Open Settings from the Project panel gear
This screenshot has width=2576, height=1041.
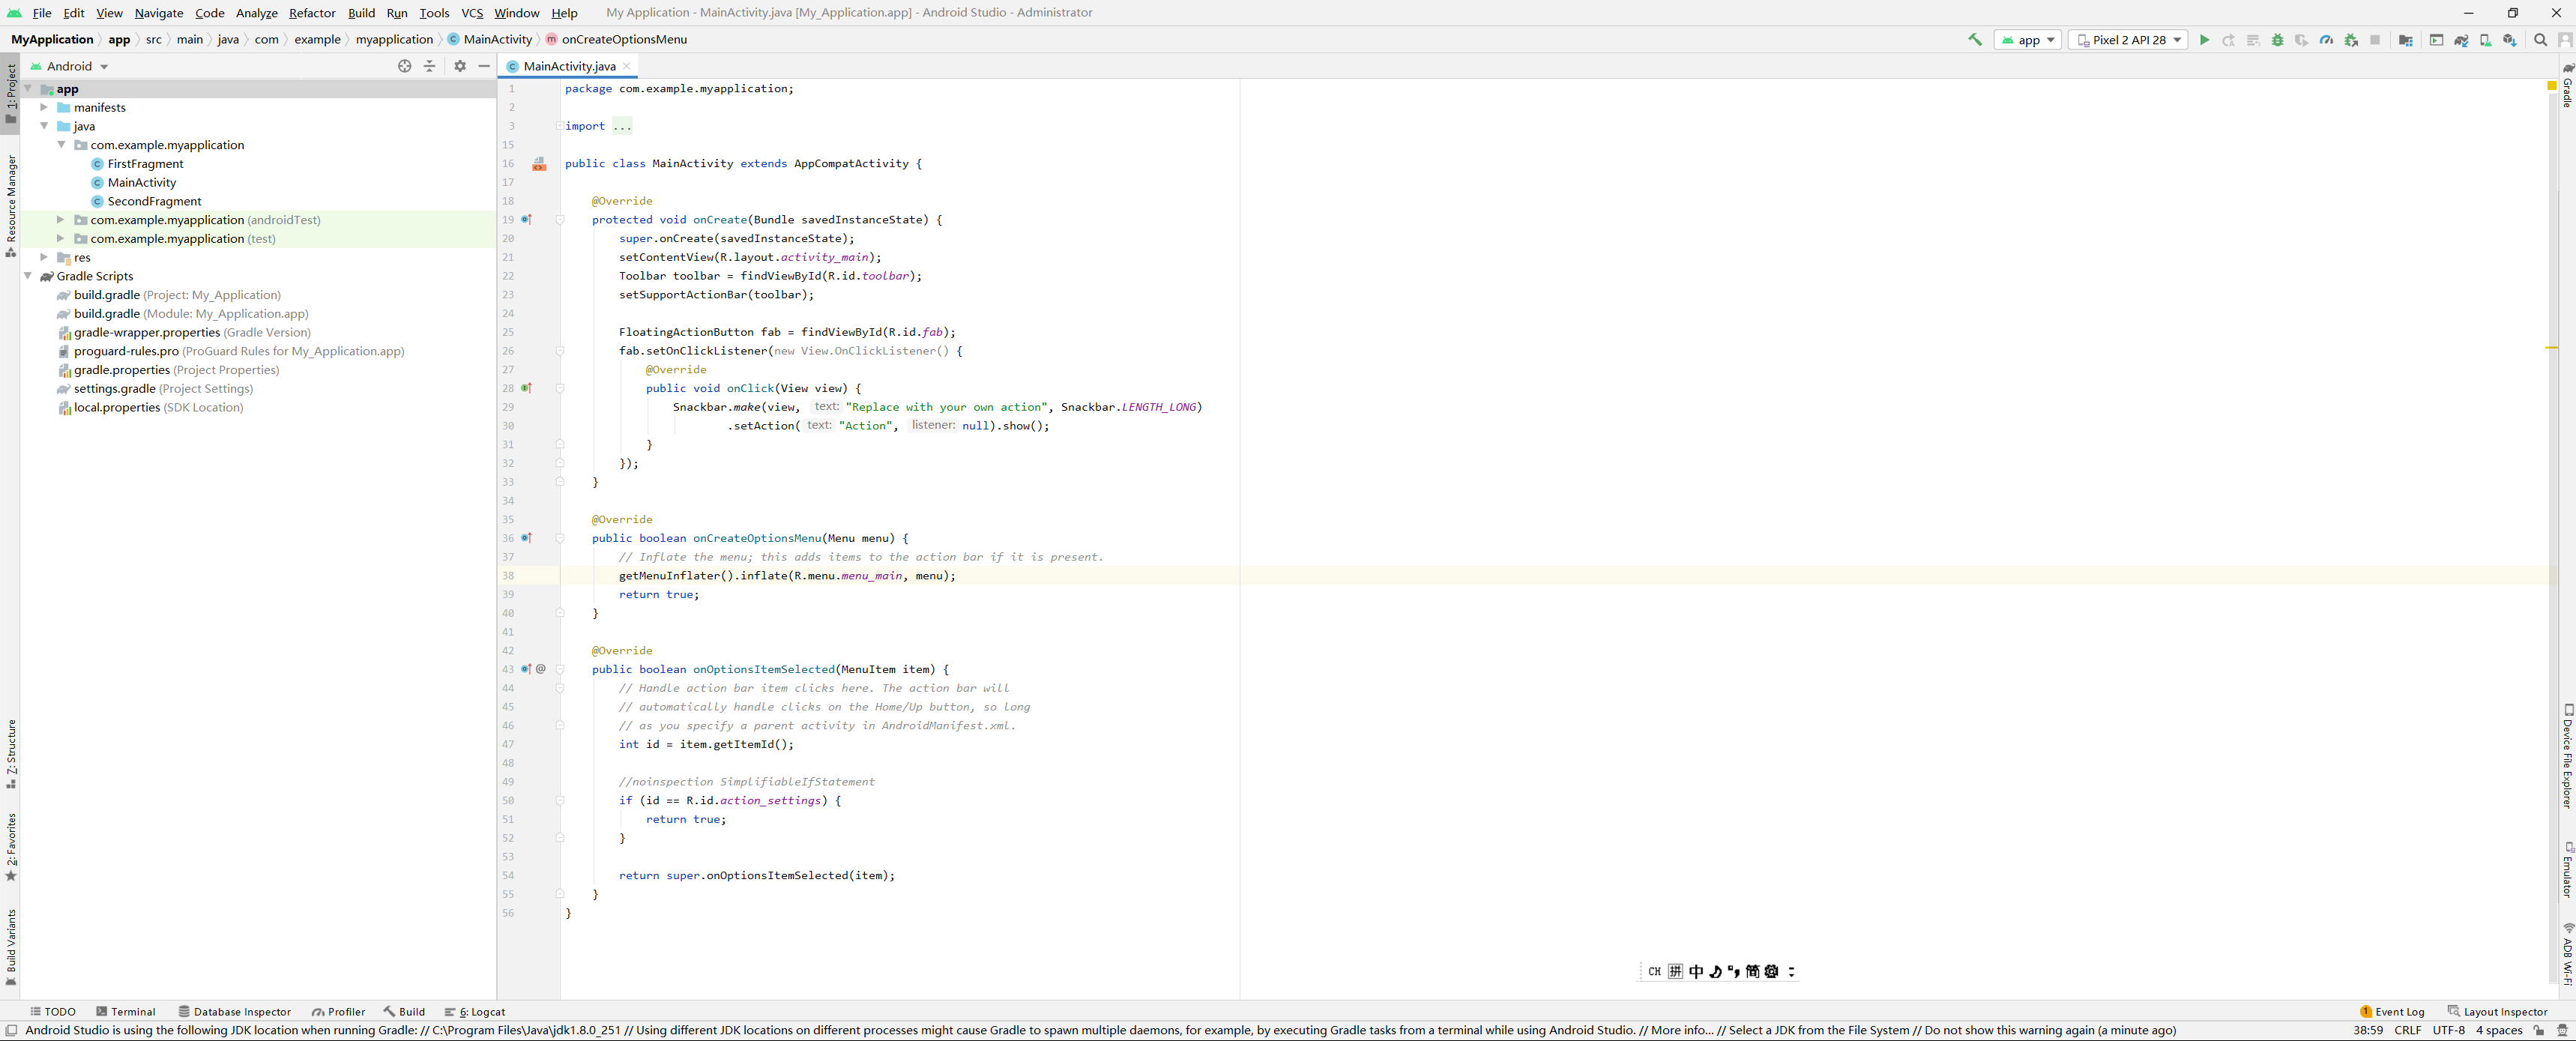tap(459, 66)
